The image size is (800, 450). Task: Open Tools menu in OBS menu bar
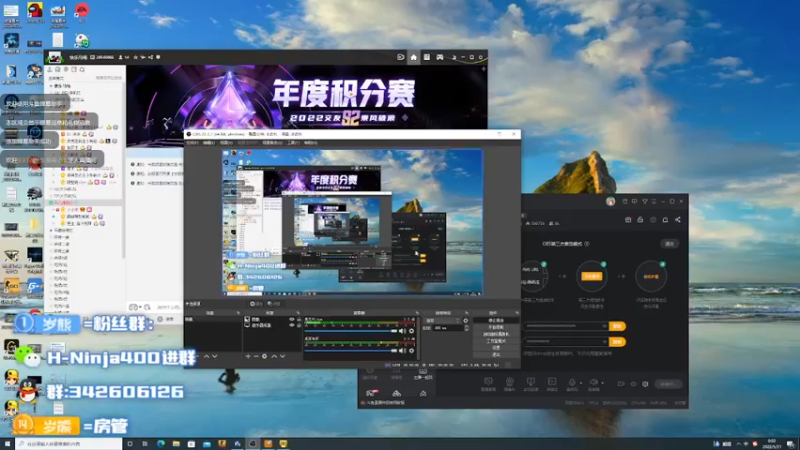pos(293,143)
